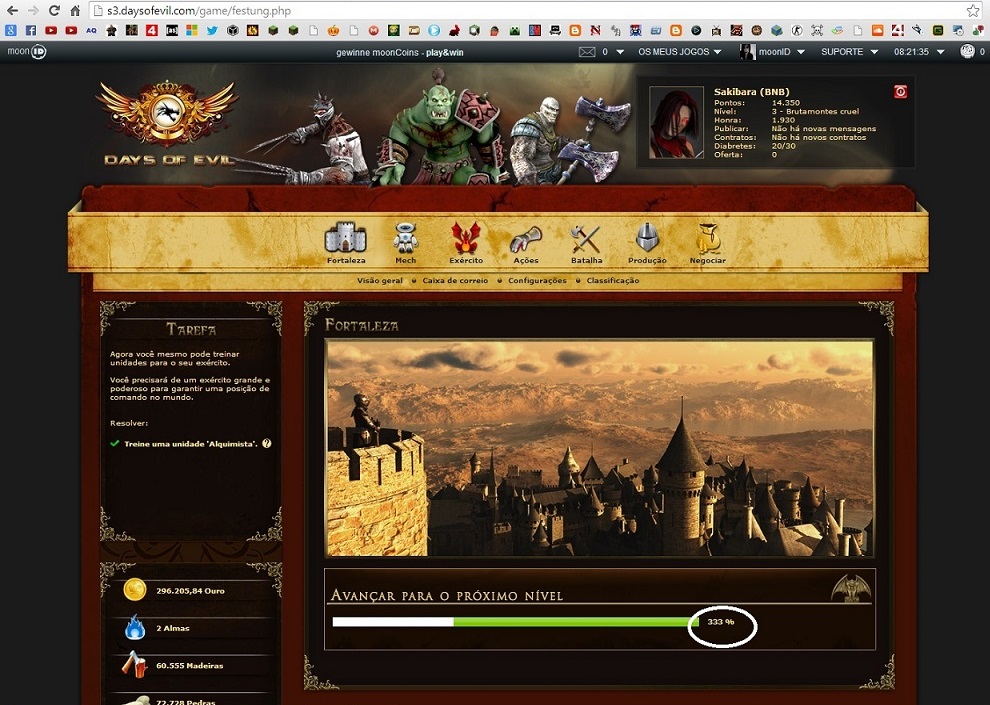Open the Caixa de correio submenu item
The height and width of the screenshot is (705, 990).
pyautogui.click(x=455, y=281)
